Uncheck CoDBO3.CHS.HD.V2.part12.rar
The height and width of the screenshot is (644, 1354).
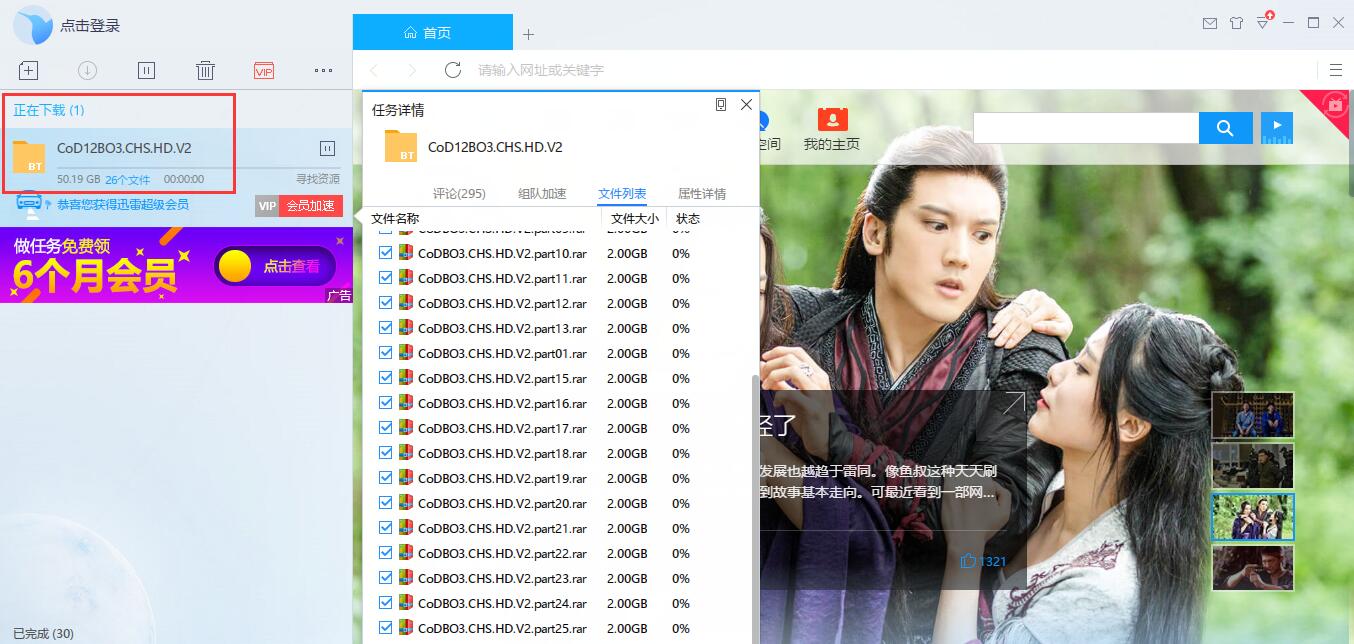coord(386,303)
